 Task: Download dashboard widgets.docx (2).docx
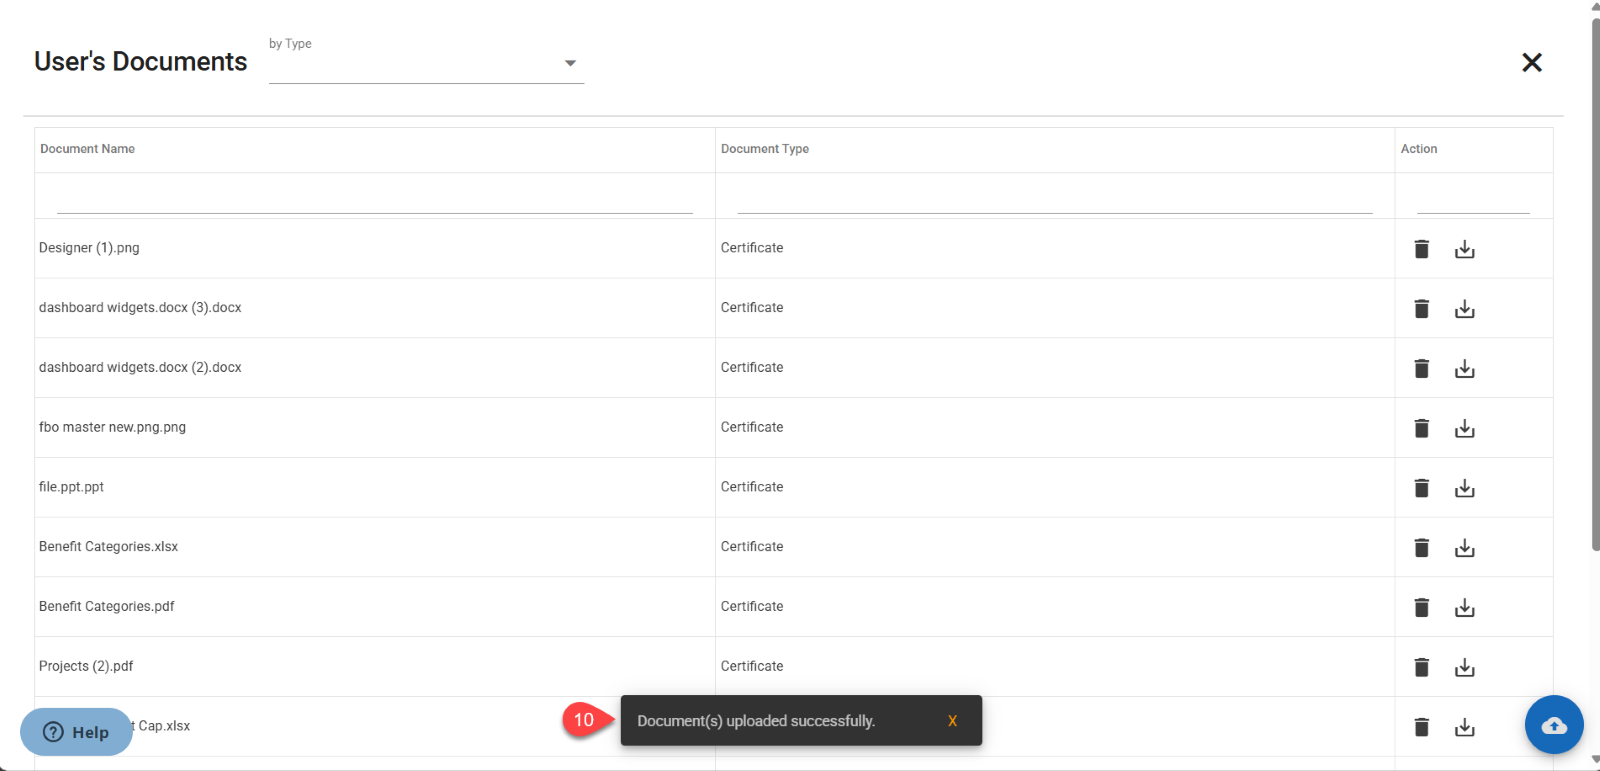1464,369
